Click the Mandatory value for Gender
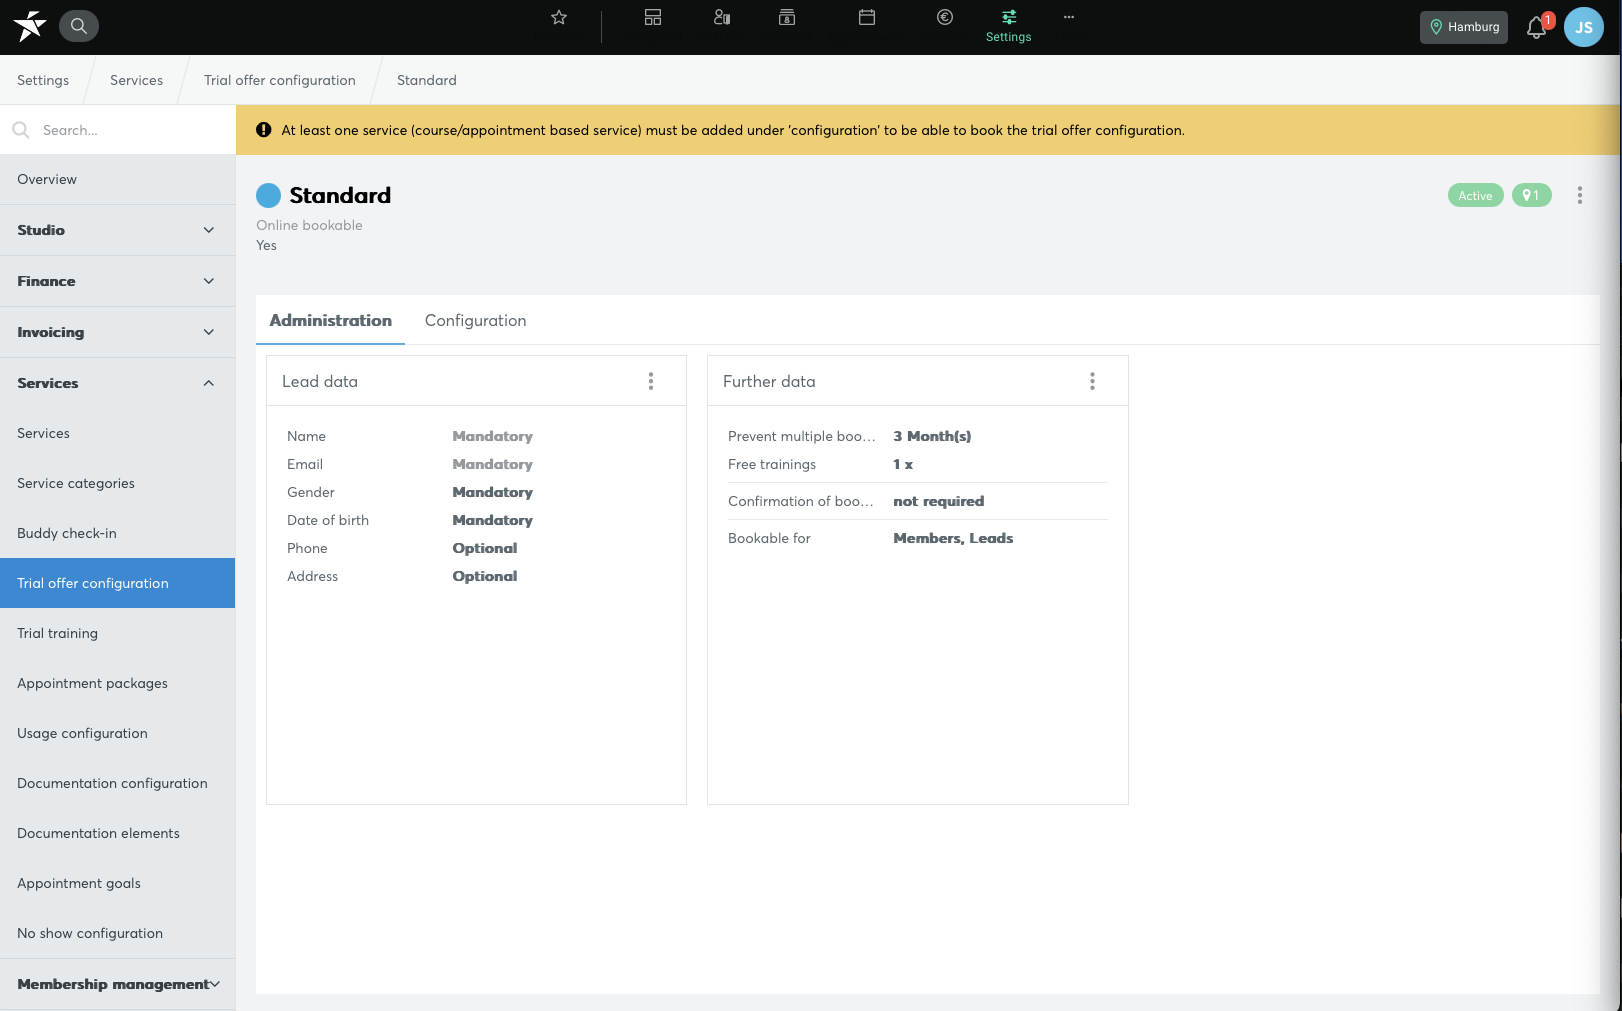This screenshot has height=1011, width=1622. [x=493, y=492]
